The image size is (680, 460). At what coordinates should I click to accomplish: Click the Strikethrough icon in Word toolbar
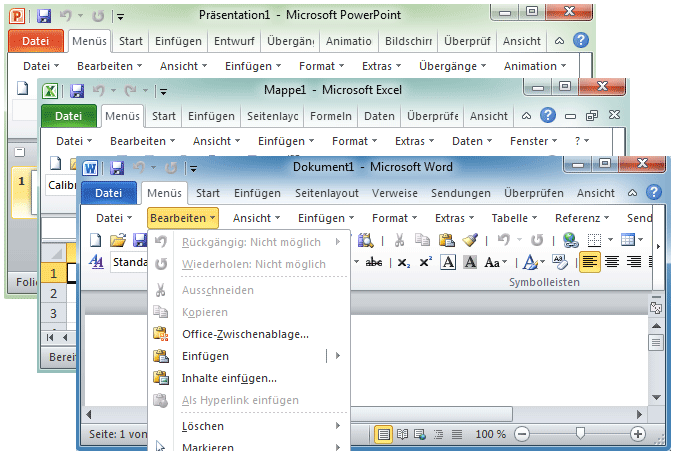[x=375, y=262]
